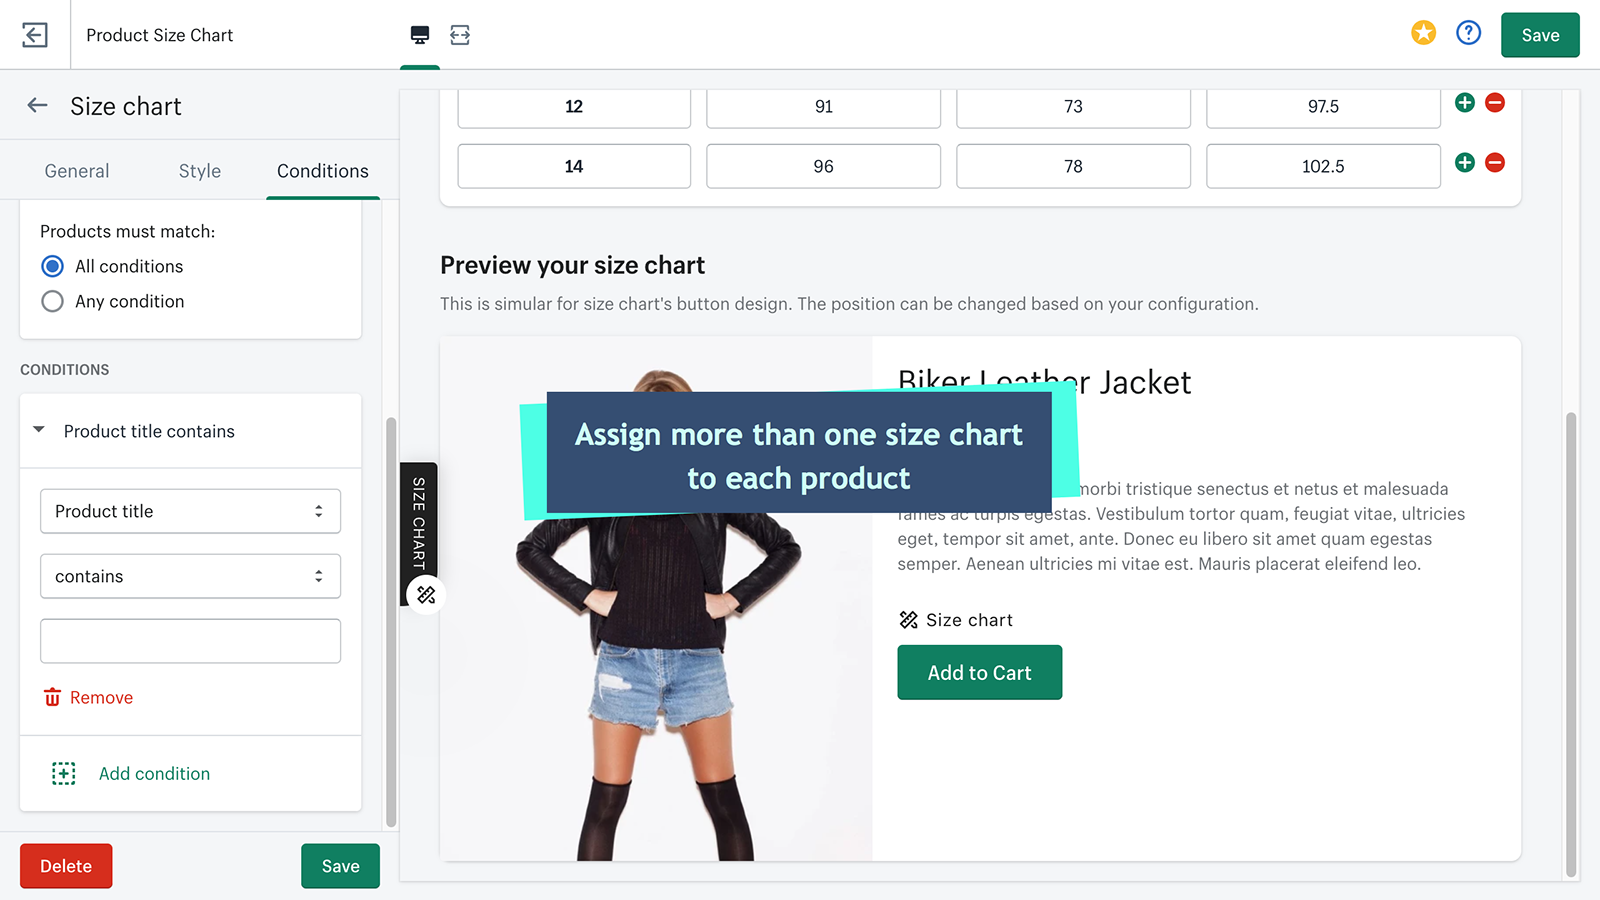Click back arrow beside Size chart heading
The width and height of the screenshot is (1600, 900).
pyautogui.click(x=38, y=105)
